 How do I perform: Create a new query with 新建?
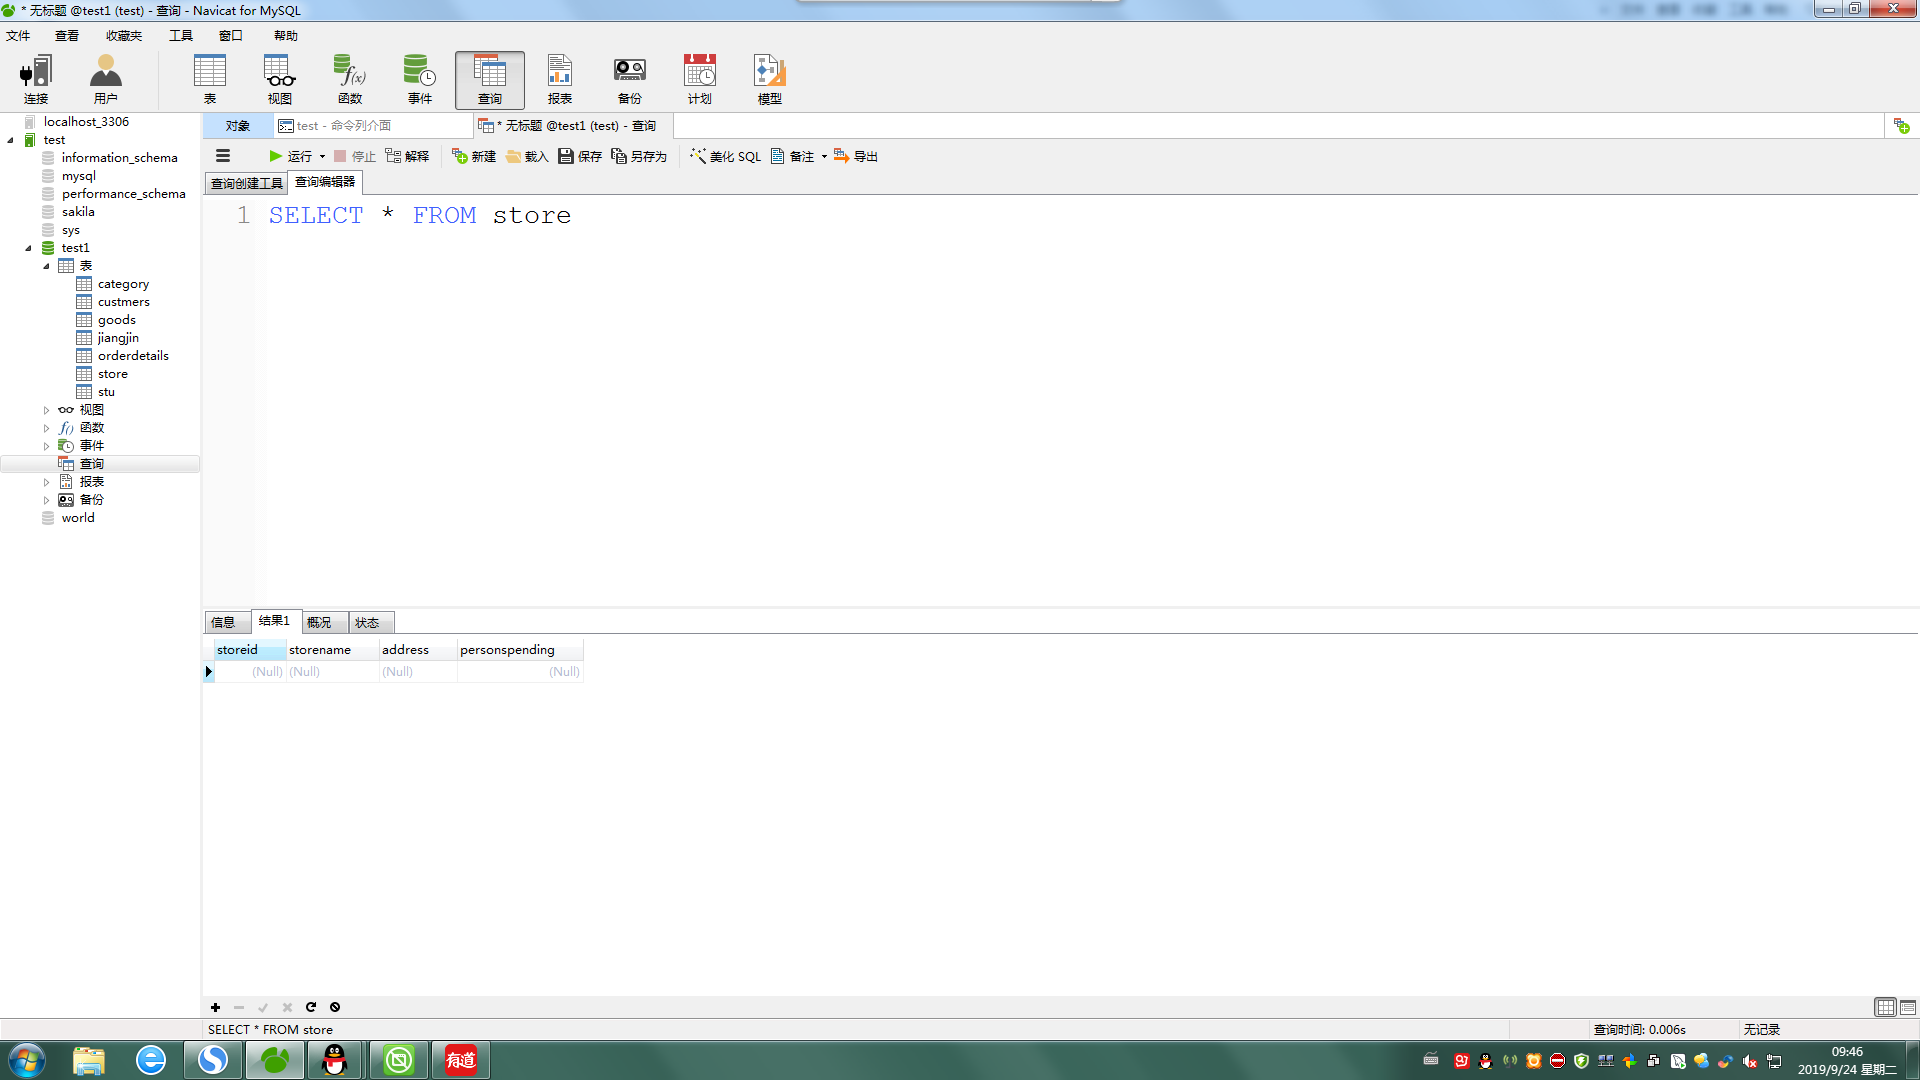click(474, 156)
